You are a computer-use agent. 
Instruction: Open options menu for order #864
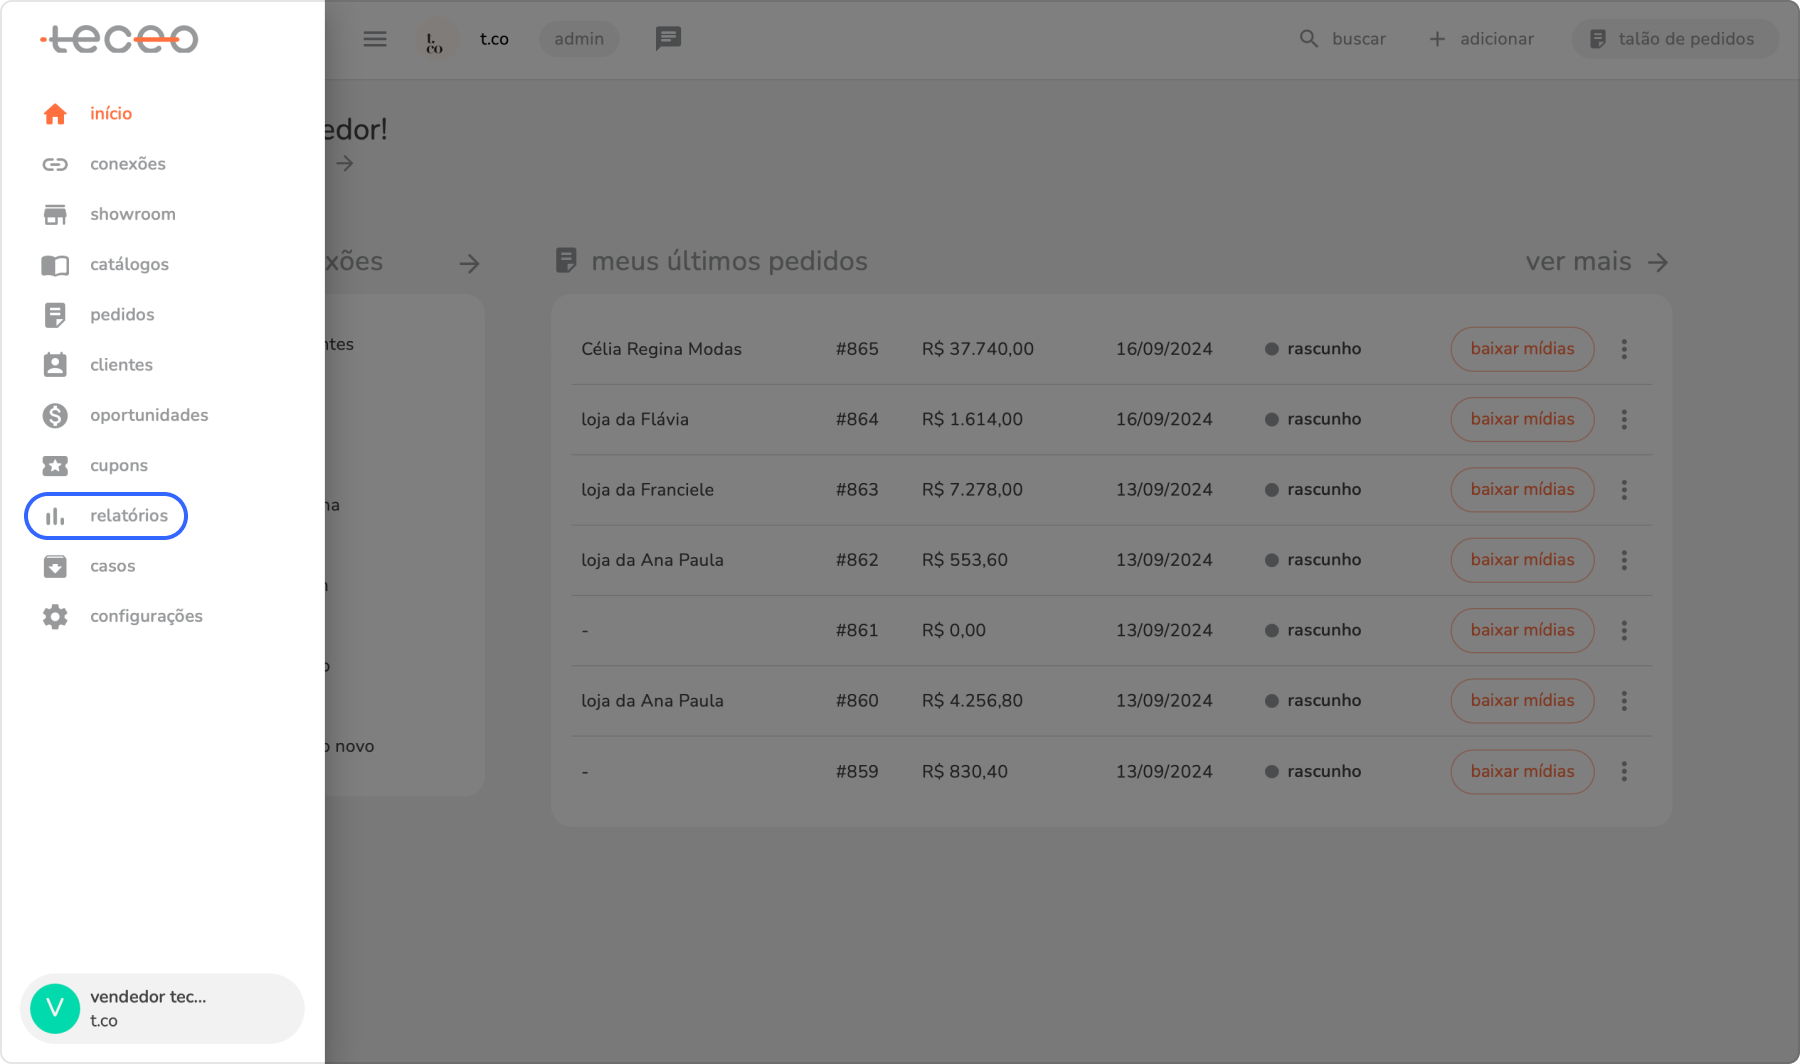(x=1624, y=420)
